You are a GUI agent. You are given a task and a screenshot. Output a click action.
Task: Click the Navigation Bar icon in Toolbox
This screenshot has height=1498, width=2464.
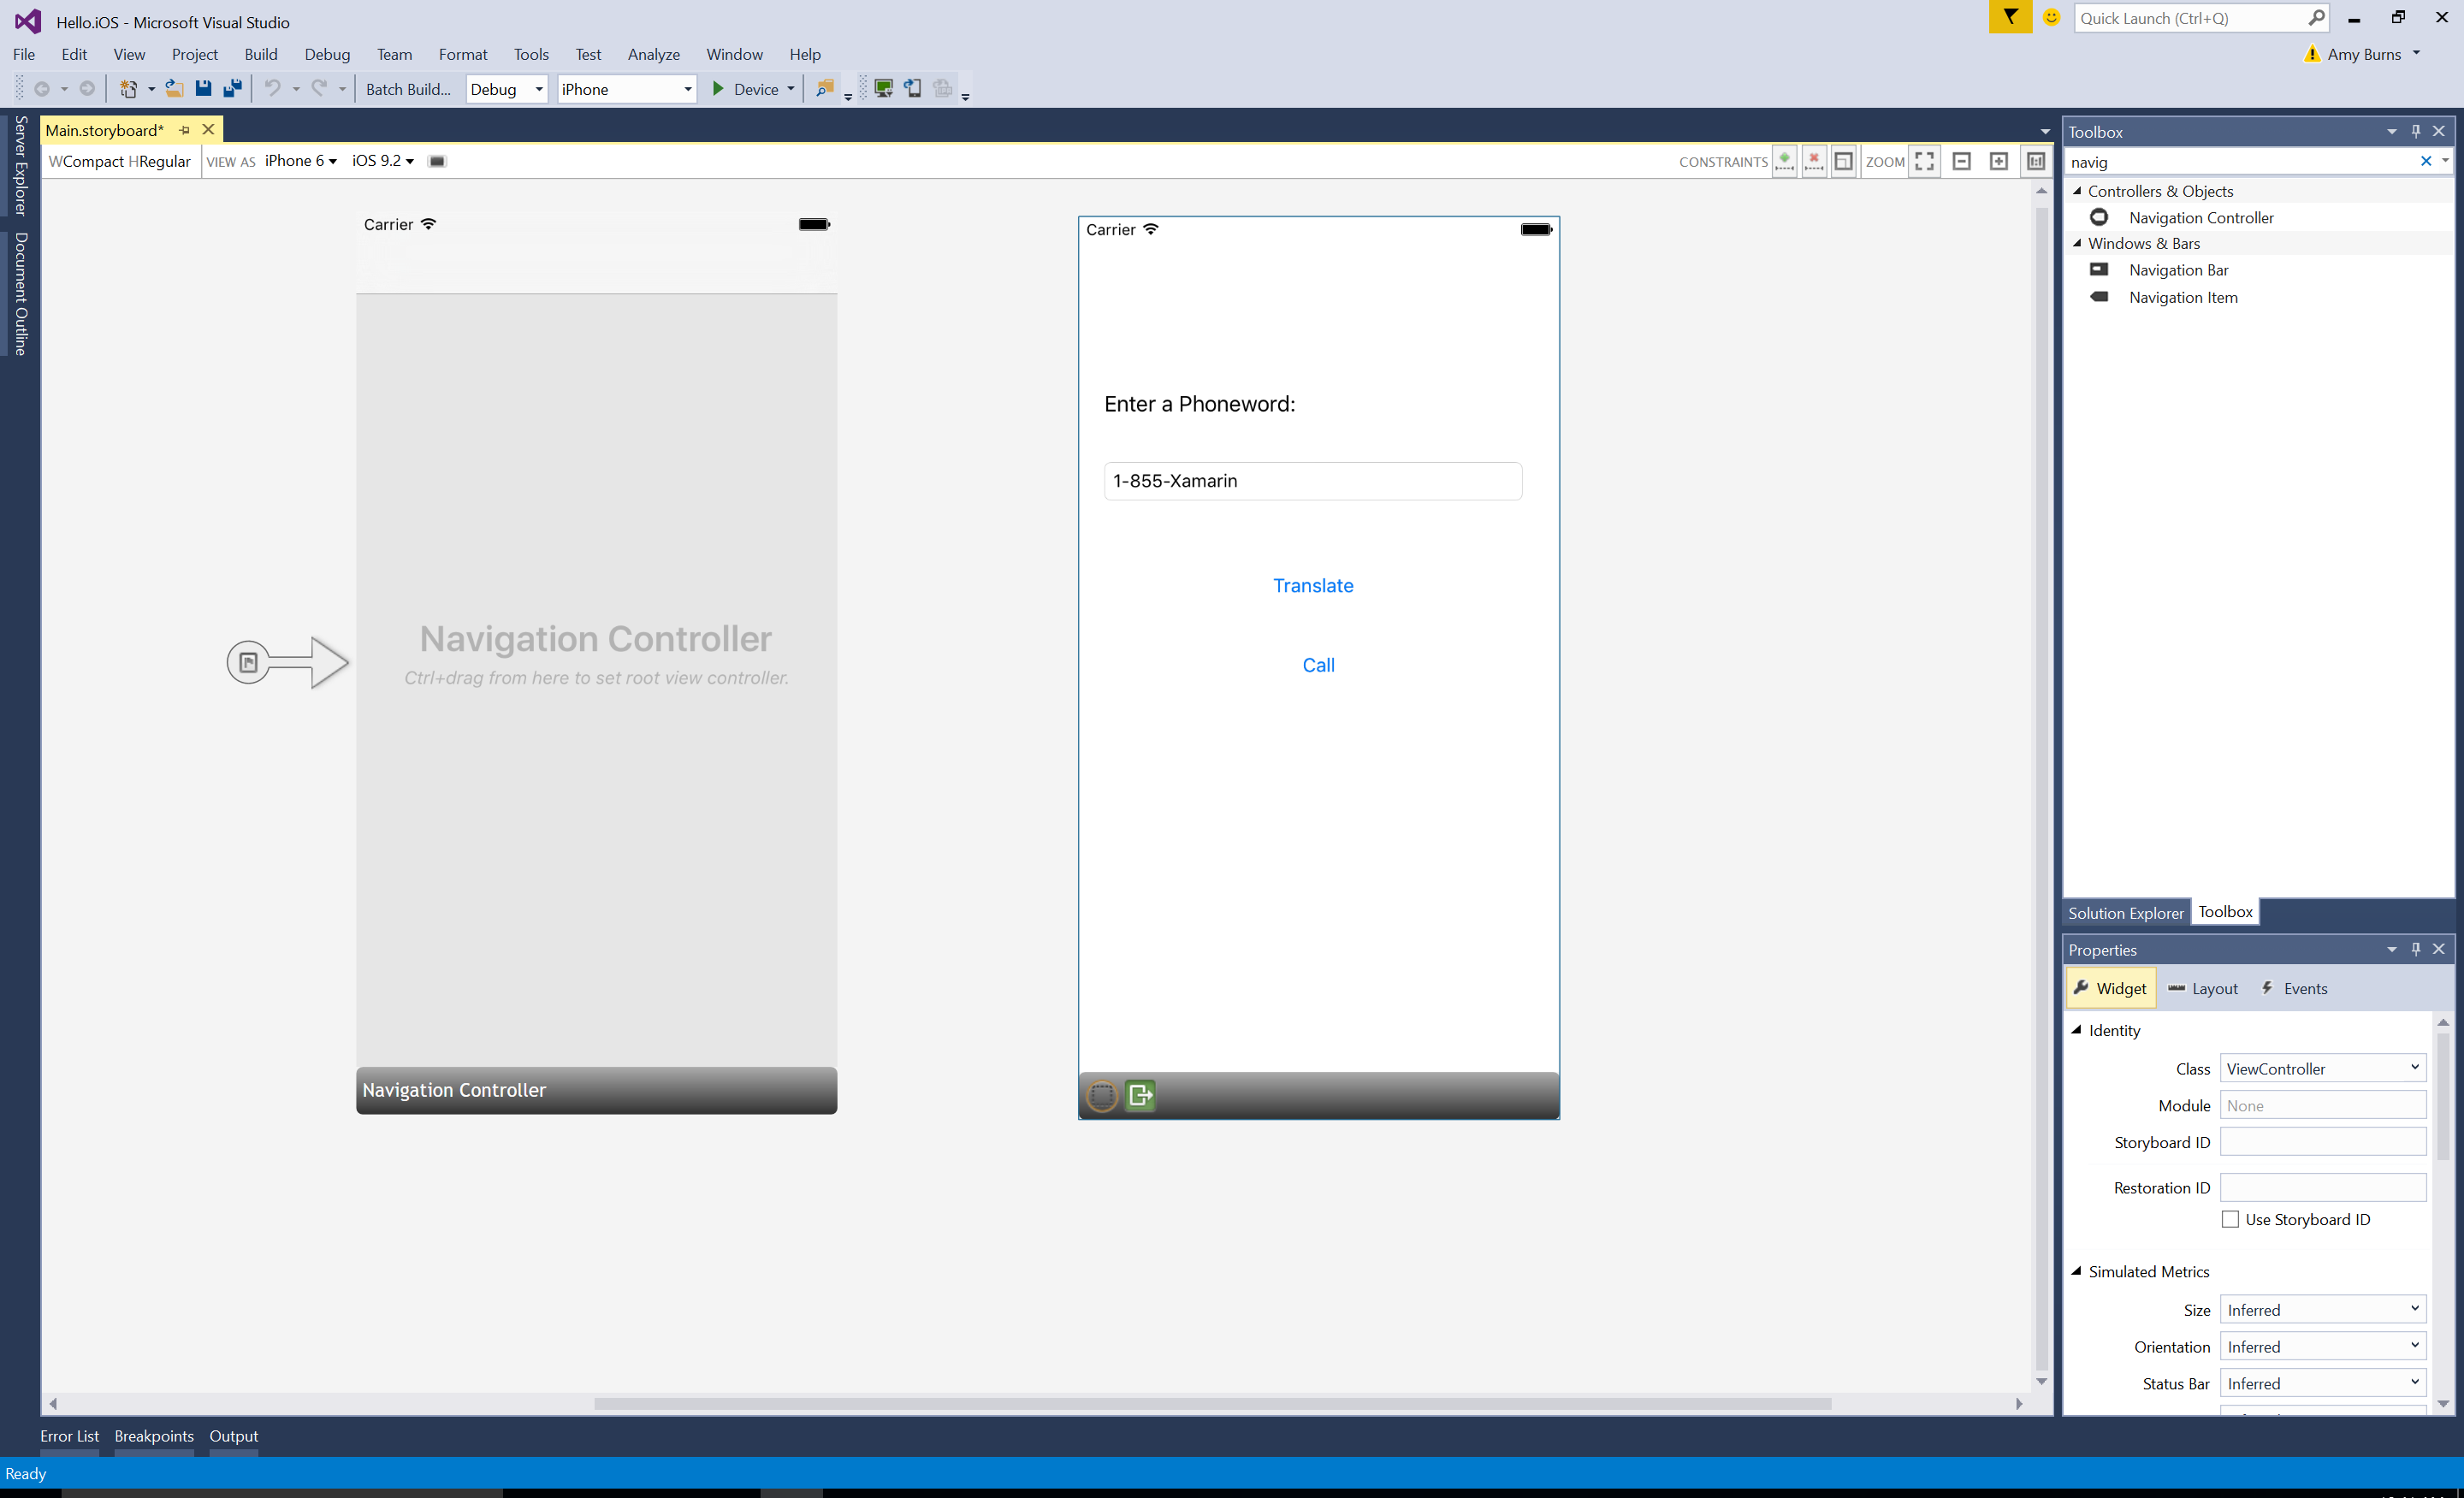click(x=2096, y=269)
